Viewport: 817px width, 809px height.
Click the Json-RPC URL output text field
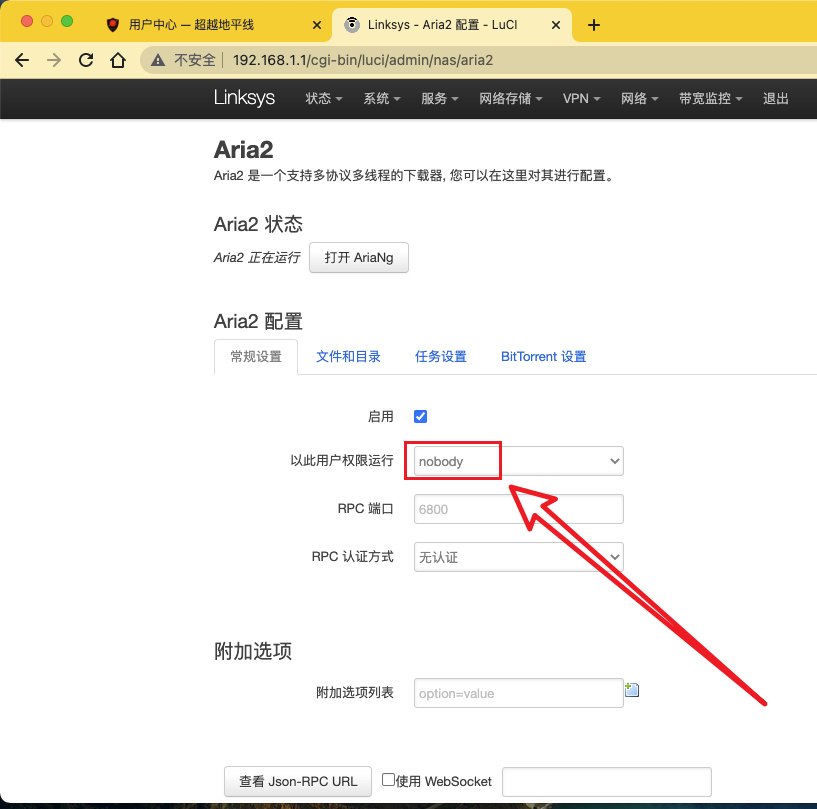(x=606, y=782)
